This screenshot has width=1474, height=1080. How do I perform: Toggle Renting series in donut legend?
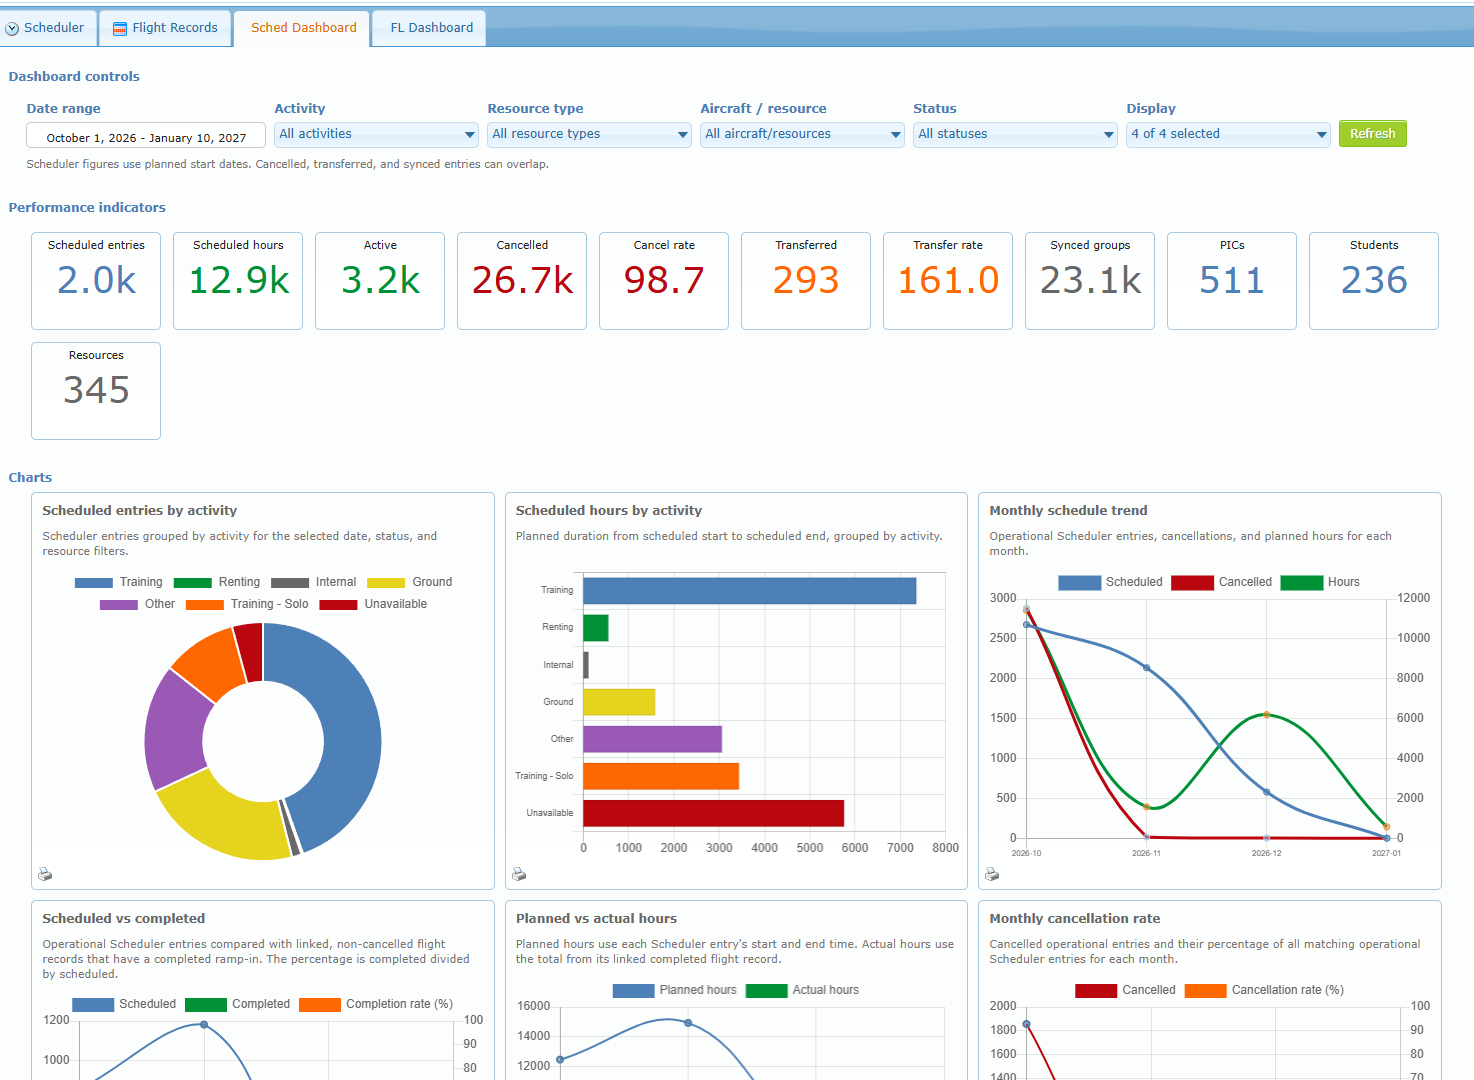(217, 582)
